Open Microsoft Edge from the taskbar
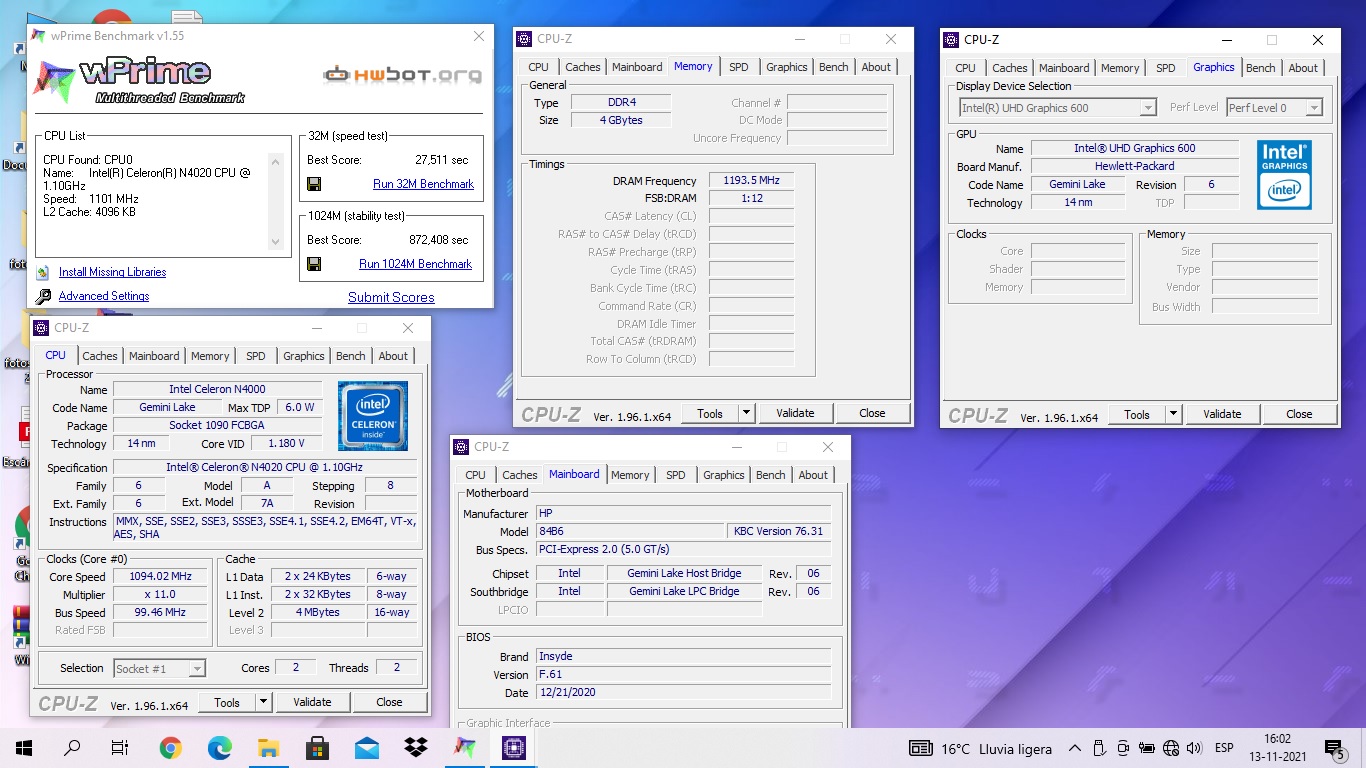Image resolution: width=1366 pixels, height=768 pixels. [x=219, y=747]
